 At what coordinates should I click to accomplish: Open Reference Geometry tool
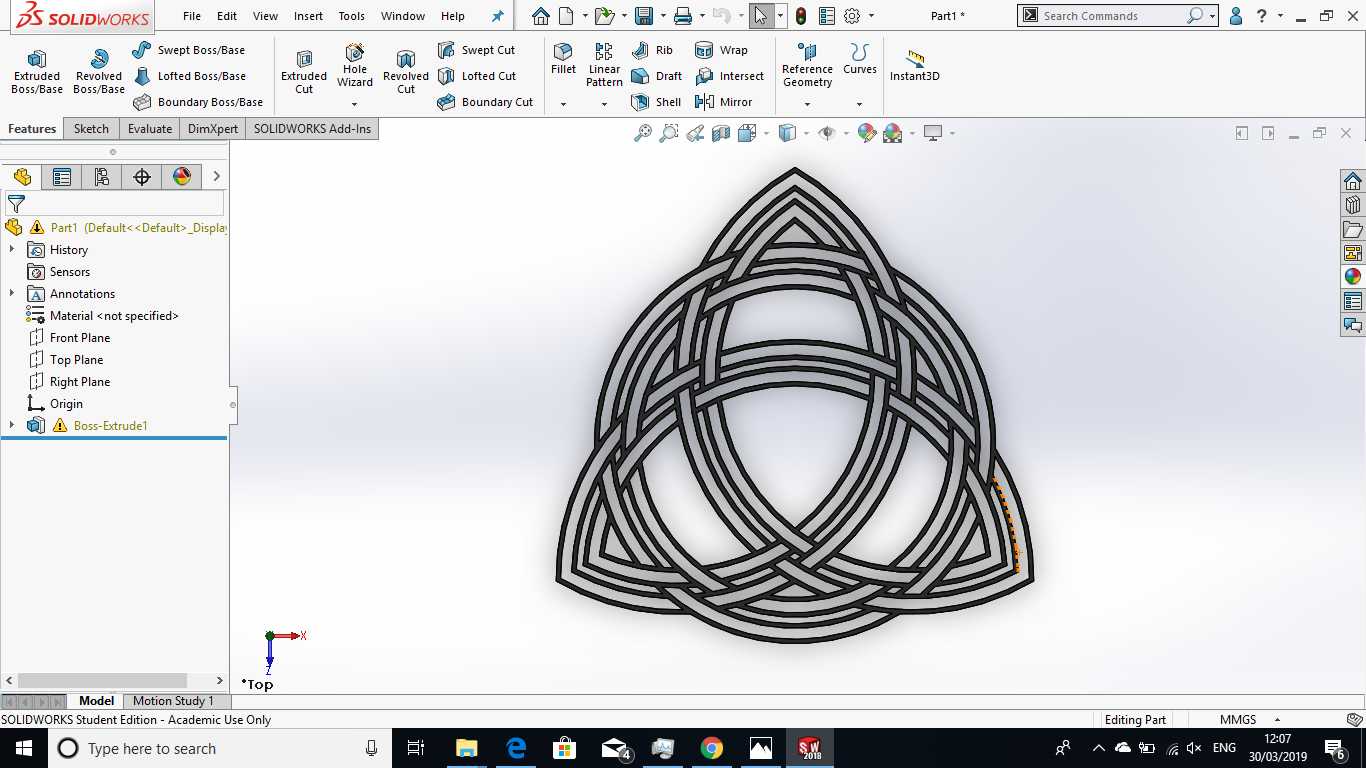pos(807,64)
